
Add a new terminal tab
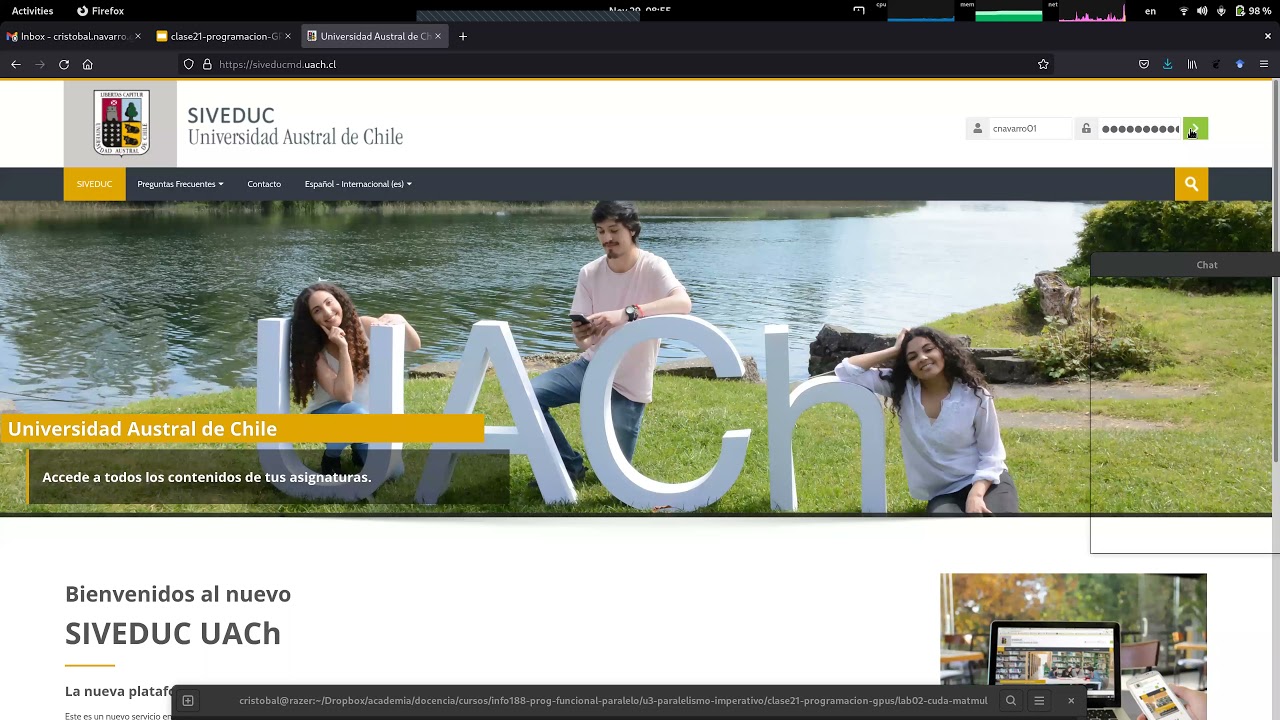(187, 701)
